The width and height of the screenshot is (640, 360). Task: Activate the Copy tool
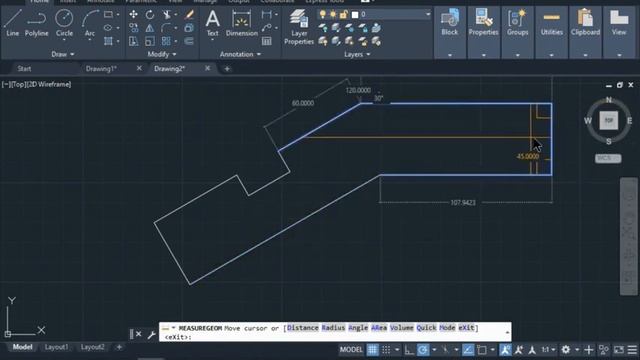[133, 28]
